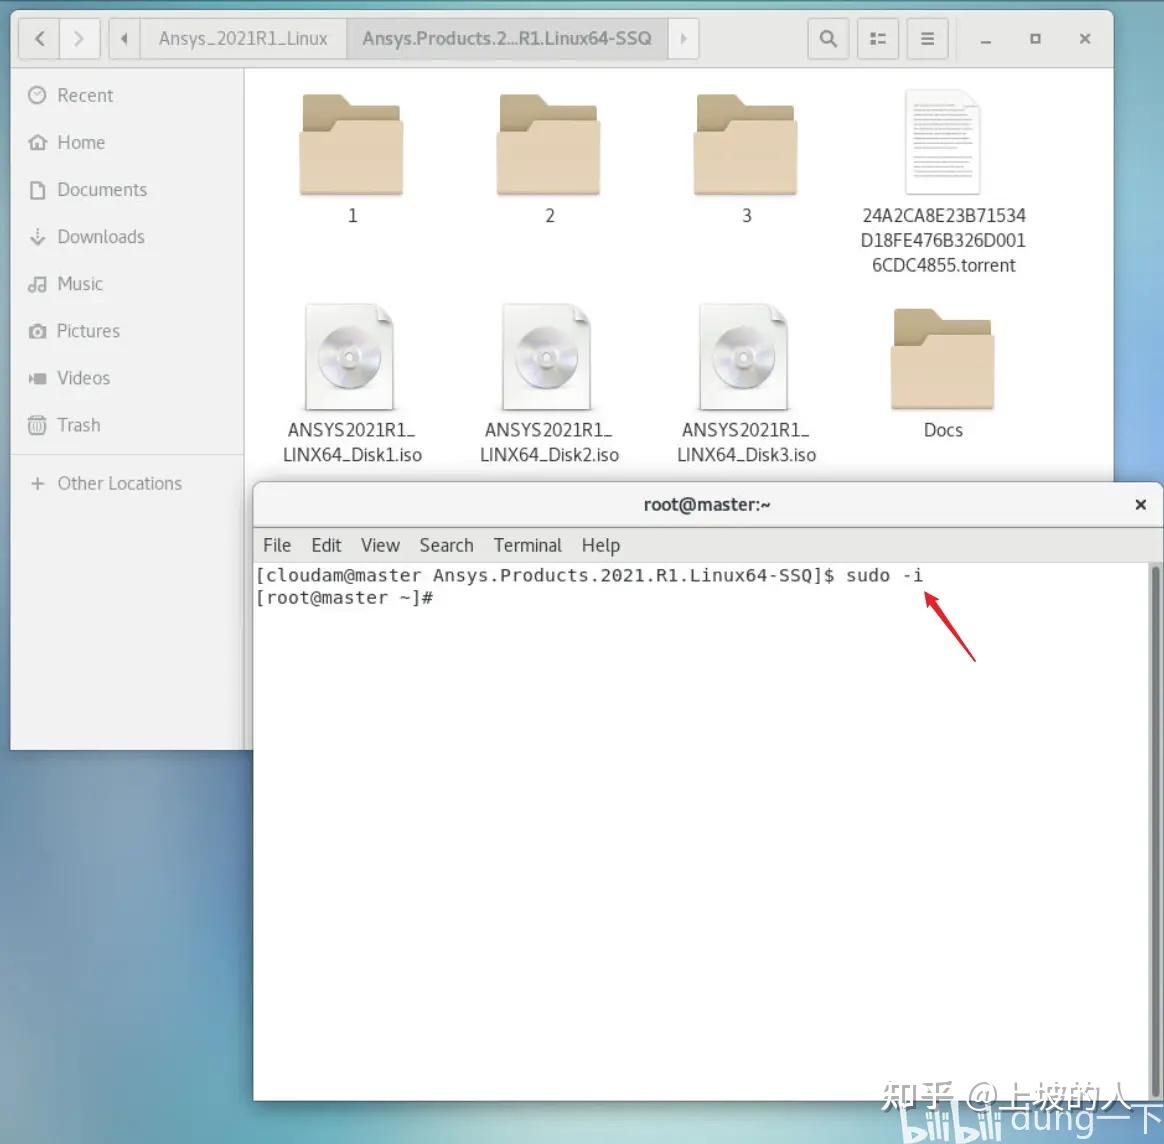The width and height of the screenshot is (1164, 1144).
Task: Open Recent from the sidebar
Action: (84, 95)
